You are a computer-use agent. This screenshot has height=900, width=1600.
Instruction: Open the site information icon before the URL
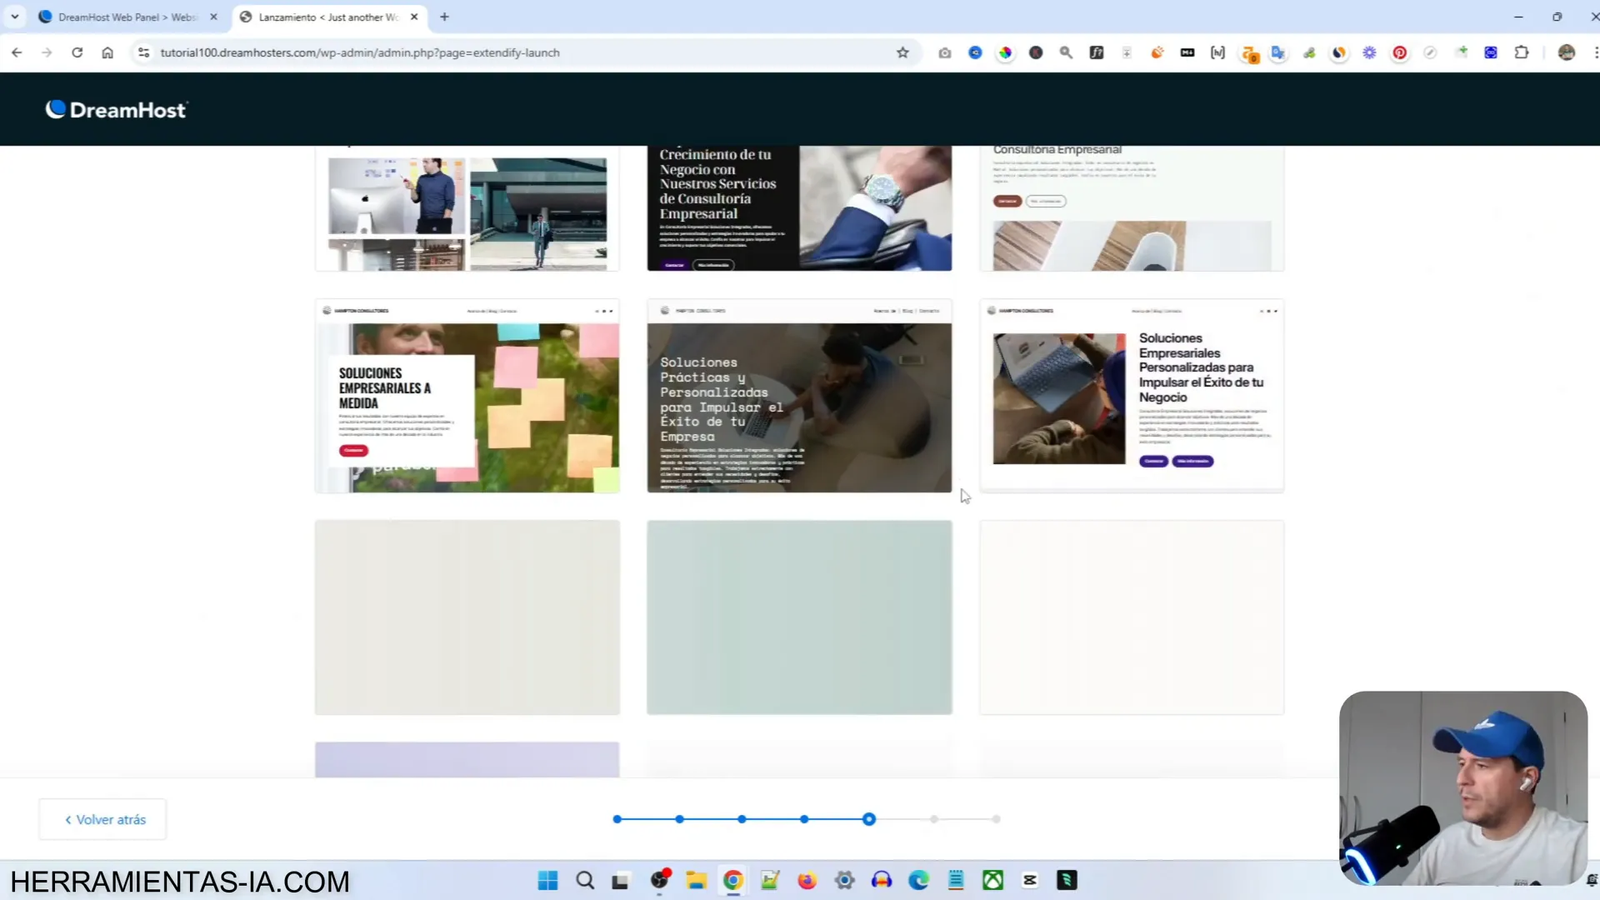142,52
